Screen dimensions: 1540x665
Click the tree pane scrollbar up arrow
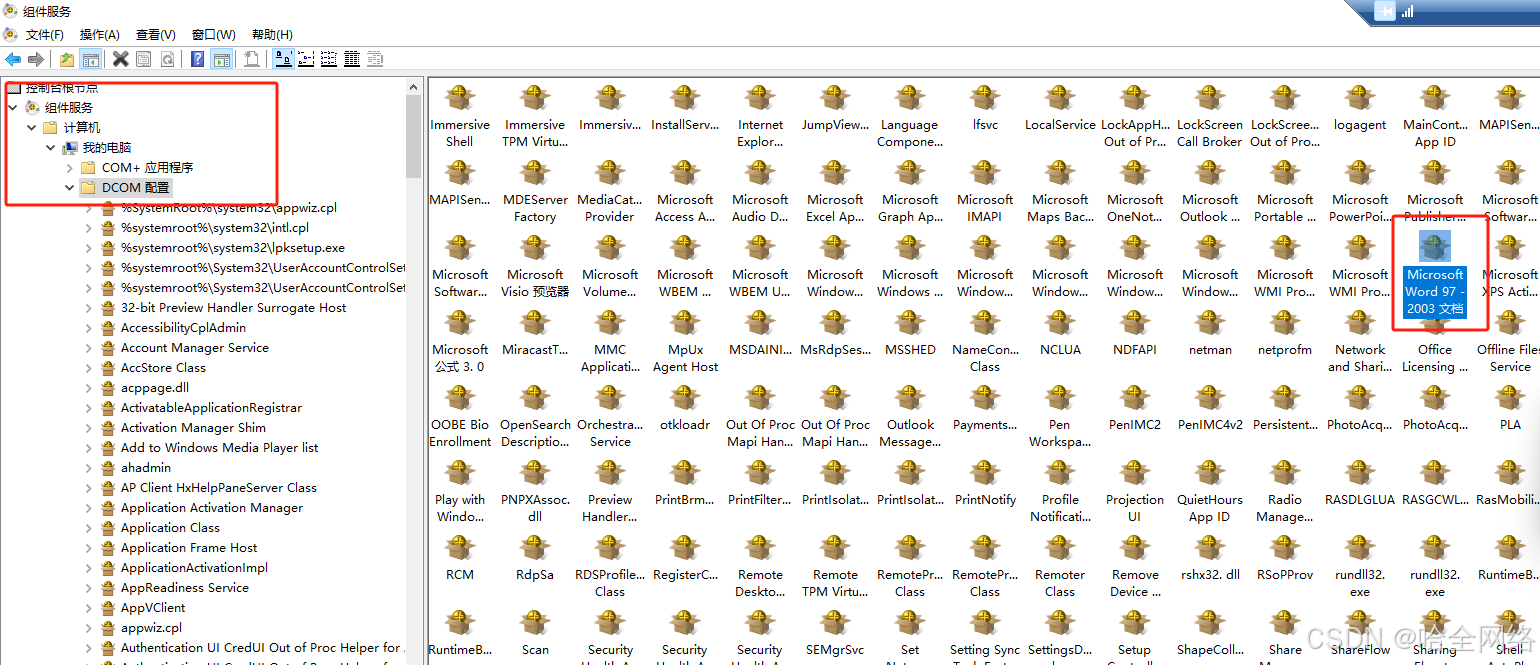(414, 89)
